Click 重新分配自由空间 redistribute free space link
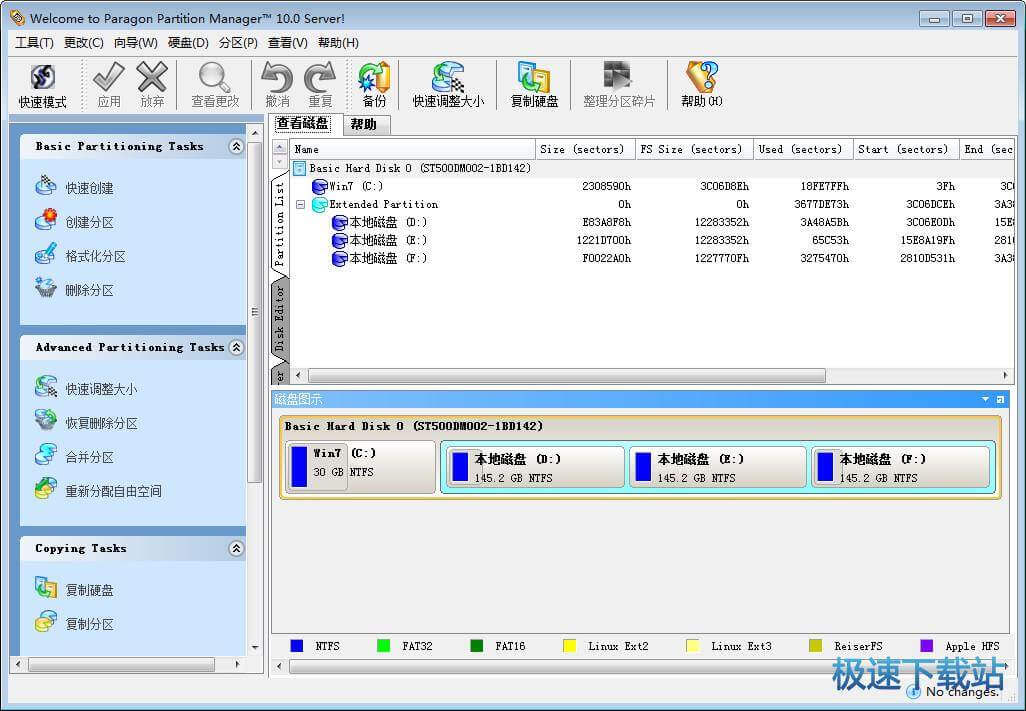Screen dimensions: 1026x711 click(x=113, y=491)
